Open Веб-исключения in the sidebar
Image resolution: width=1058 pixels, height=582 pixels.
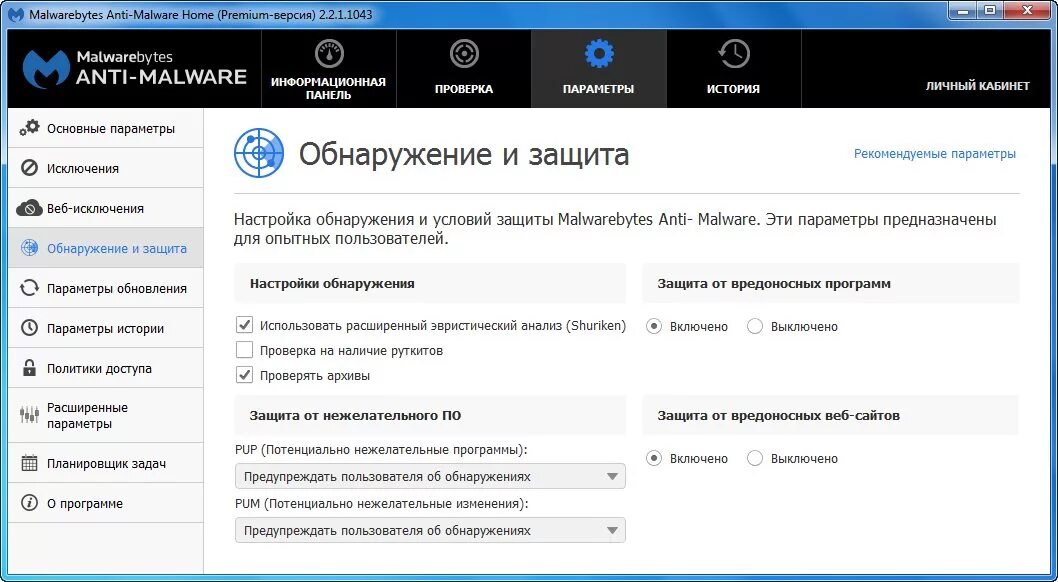point(105,208)
